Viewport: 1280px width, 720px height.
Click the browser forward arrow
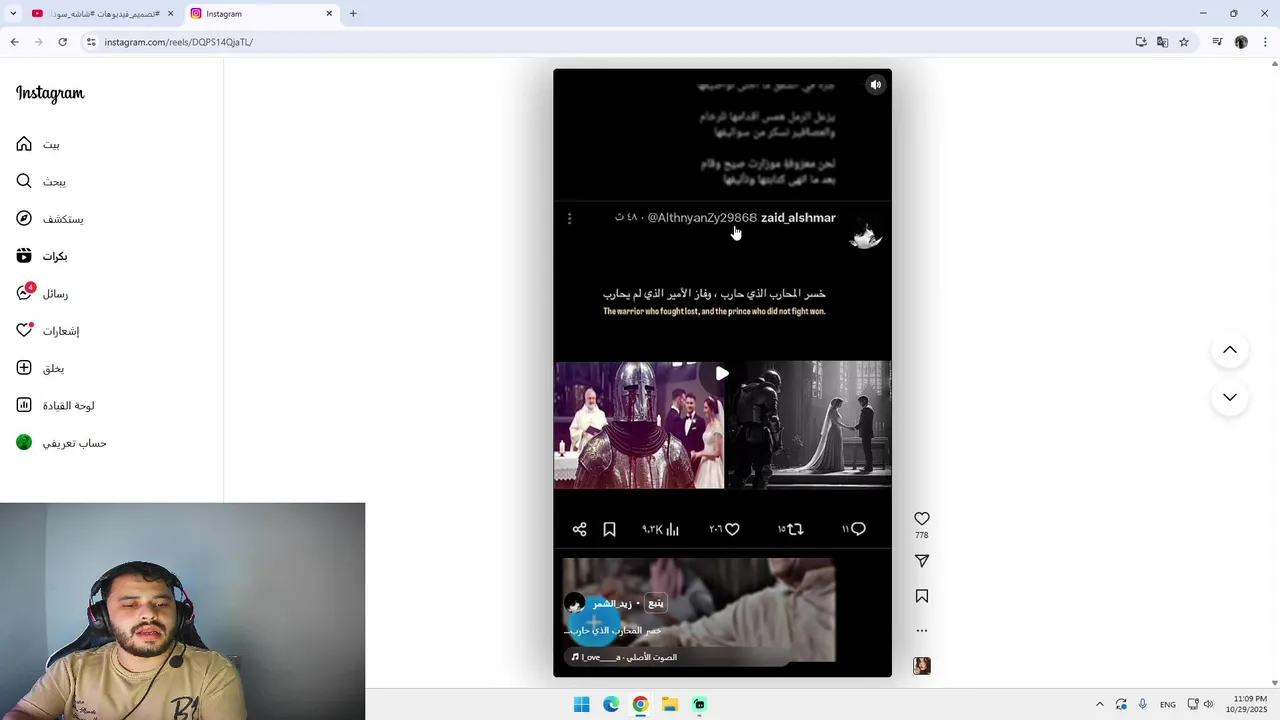(x=38, y=42)
